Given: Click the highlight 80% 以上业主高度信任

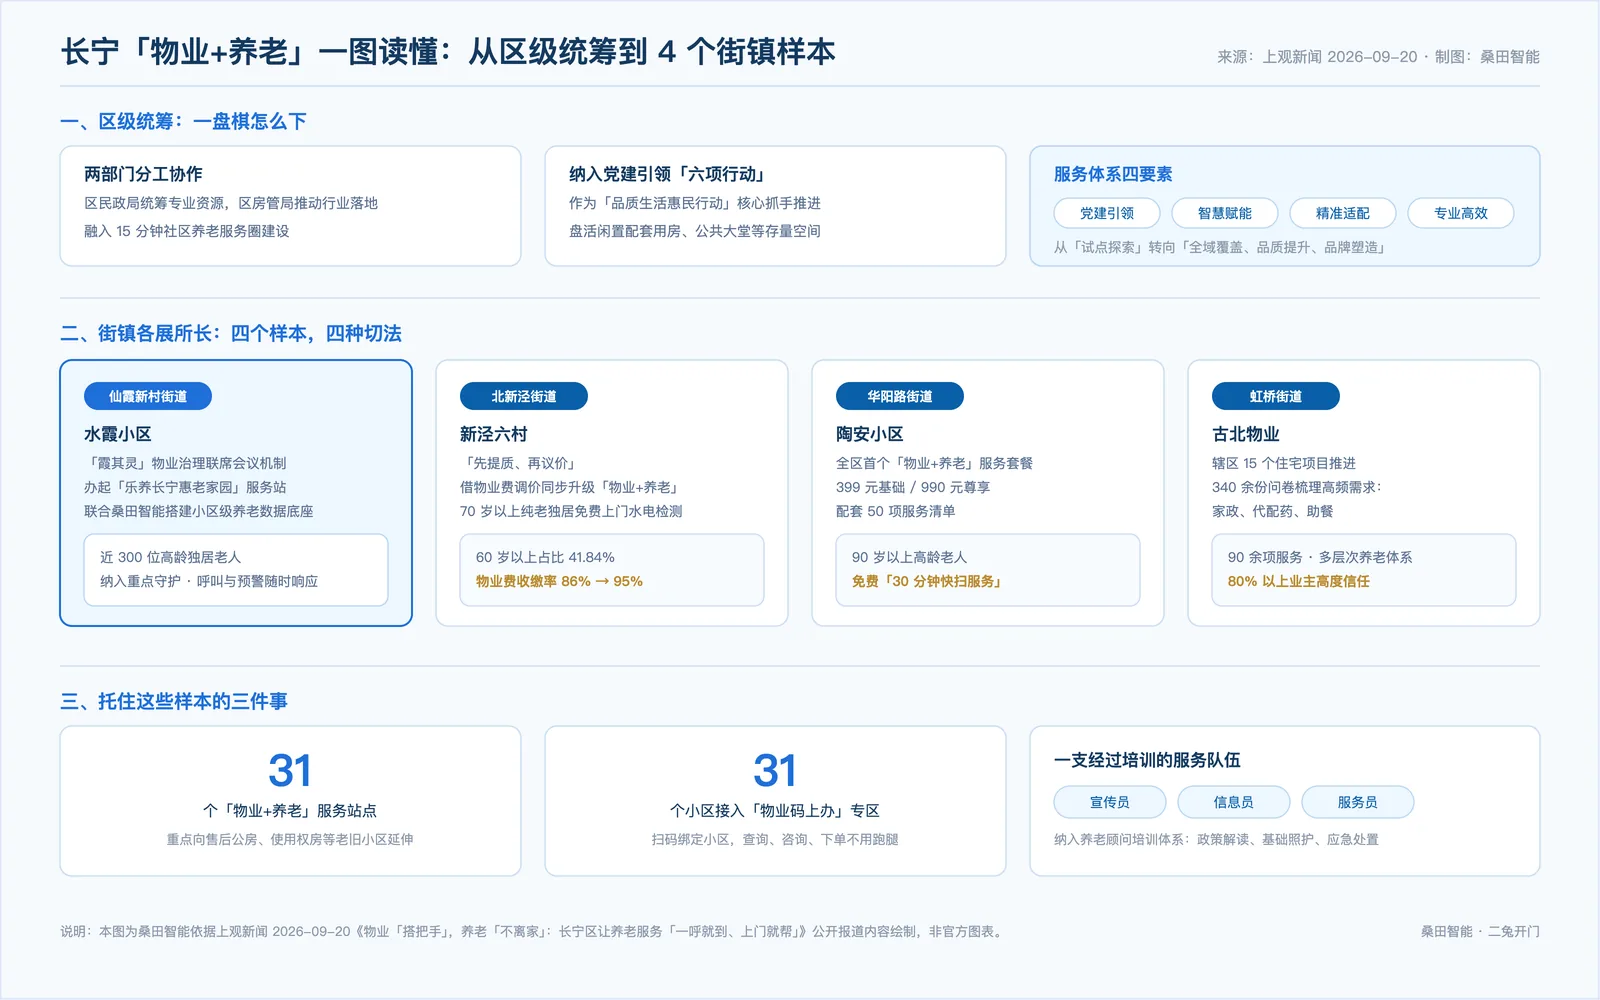Looking at the screenshot, I should [x=1299, y=581].
